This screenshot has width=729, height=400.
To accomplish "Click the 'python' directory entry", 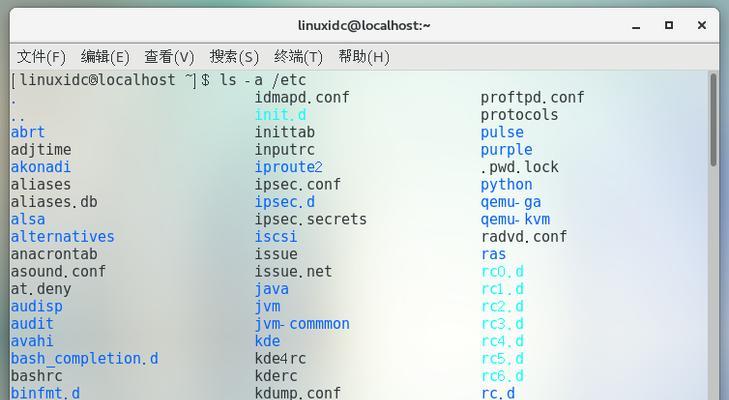I will [506, 185].
